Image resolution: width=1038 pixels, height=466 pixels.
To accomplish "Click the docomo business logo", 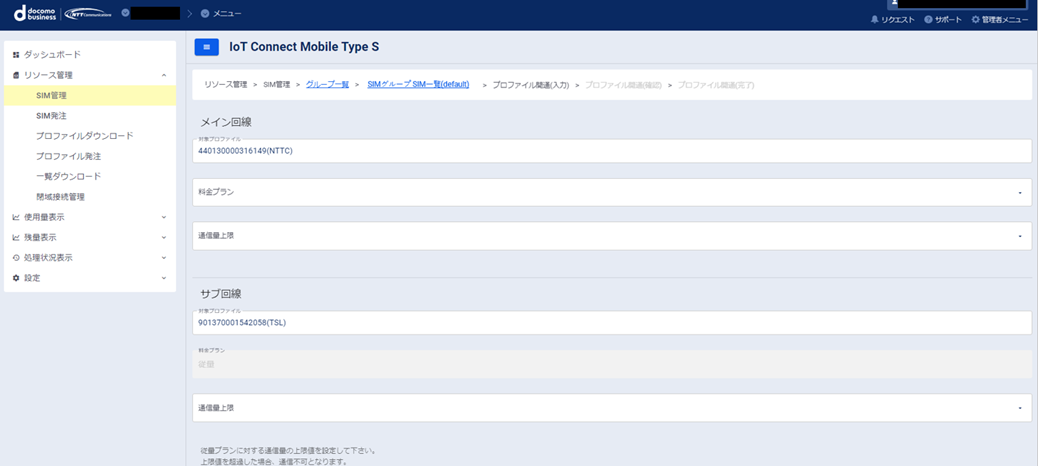I will click(x=35, y=13).
